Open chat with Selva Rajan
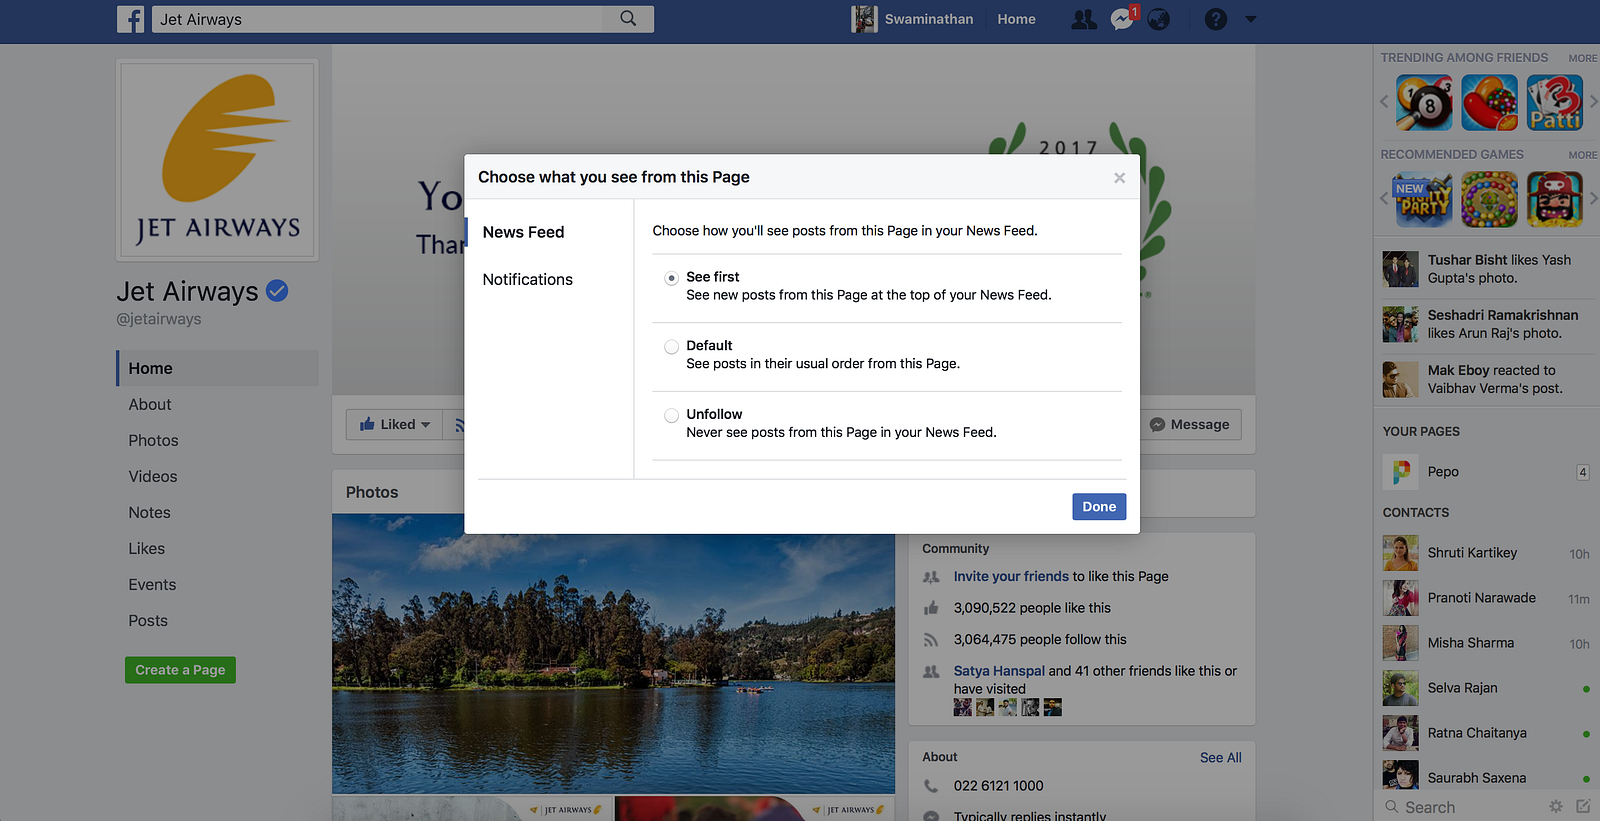 click(1486, 688)
